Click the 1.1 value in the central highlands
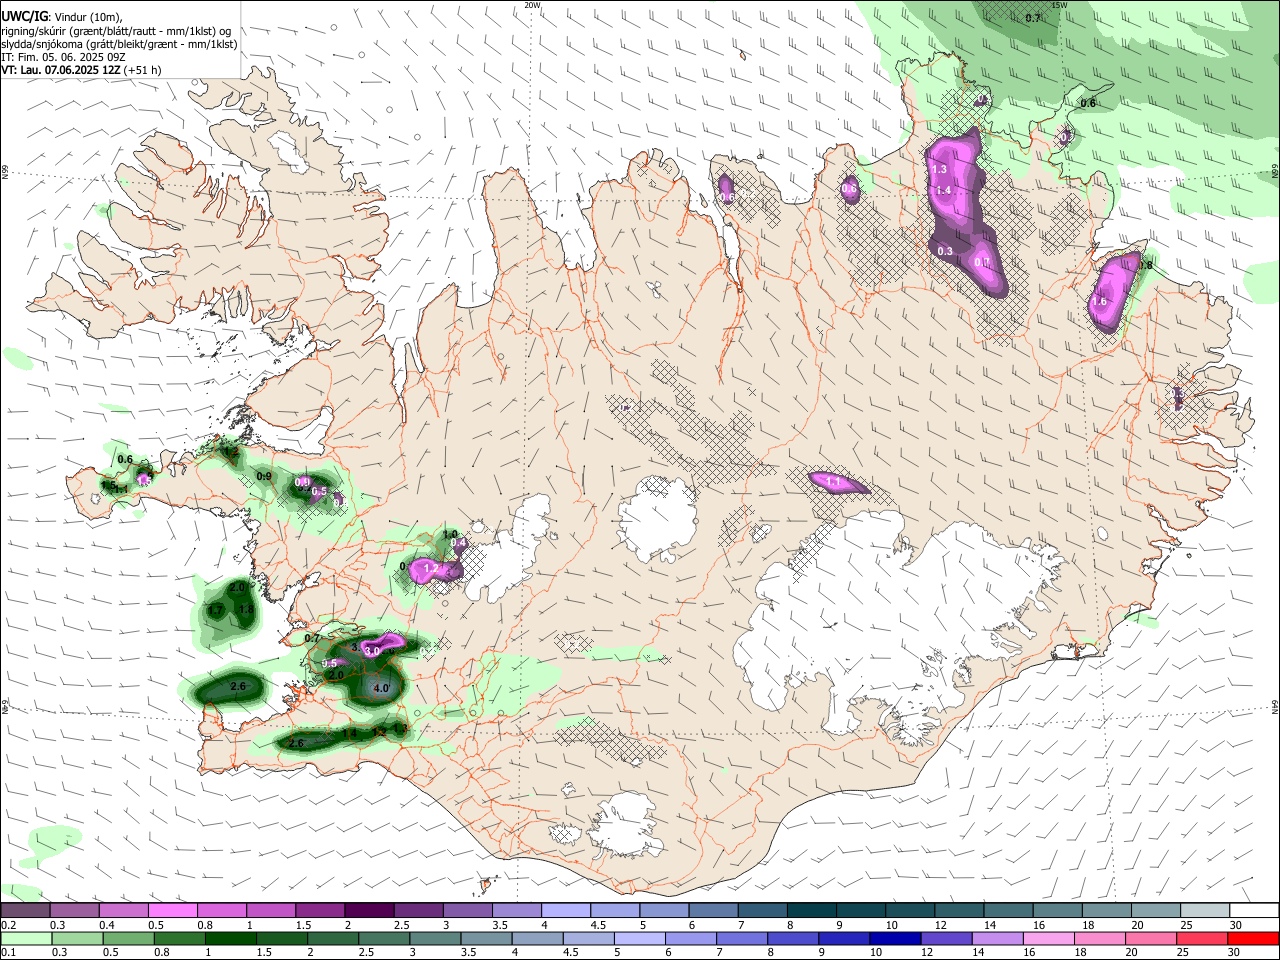Viewport: 1280px width, 960px height. [x=833, y=482]
